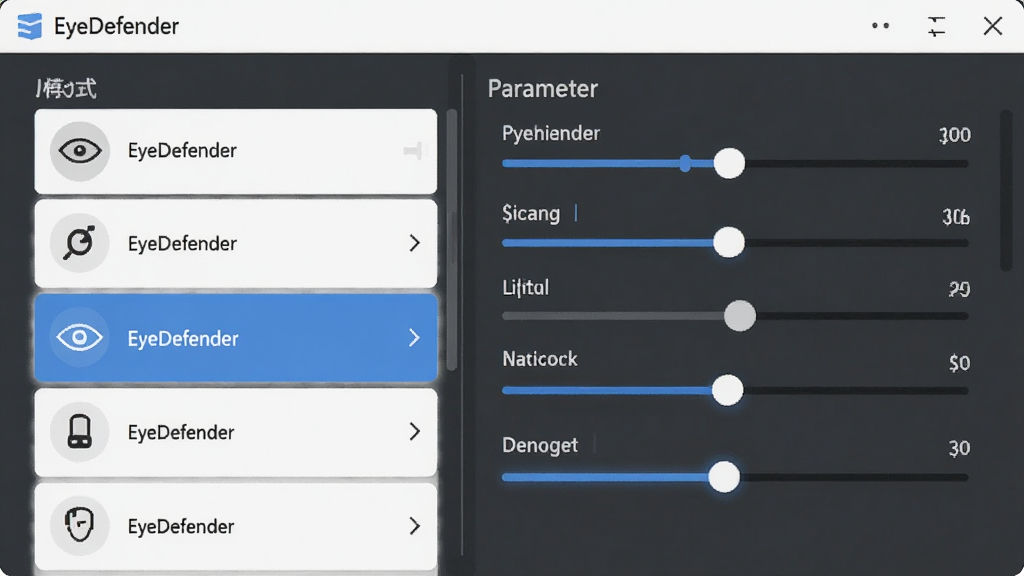Expand the chevron on the phone icon row
Image resolution: width=1024 pixels, height=576 pixels.
point(415,432)
